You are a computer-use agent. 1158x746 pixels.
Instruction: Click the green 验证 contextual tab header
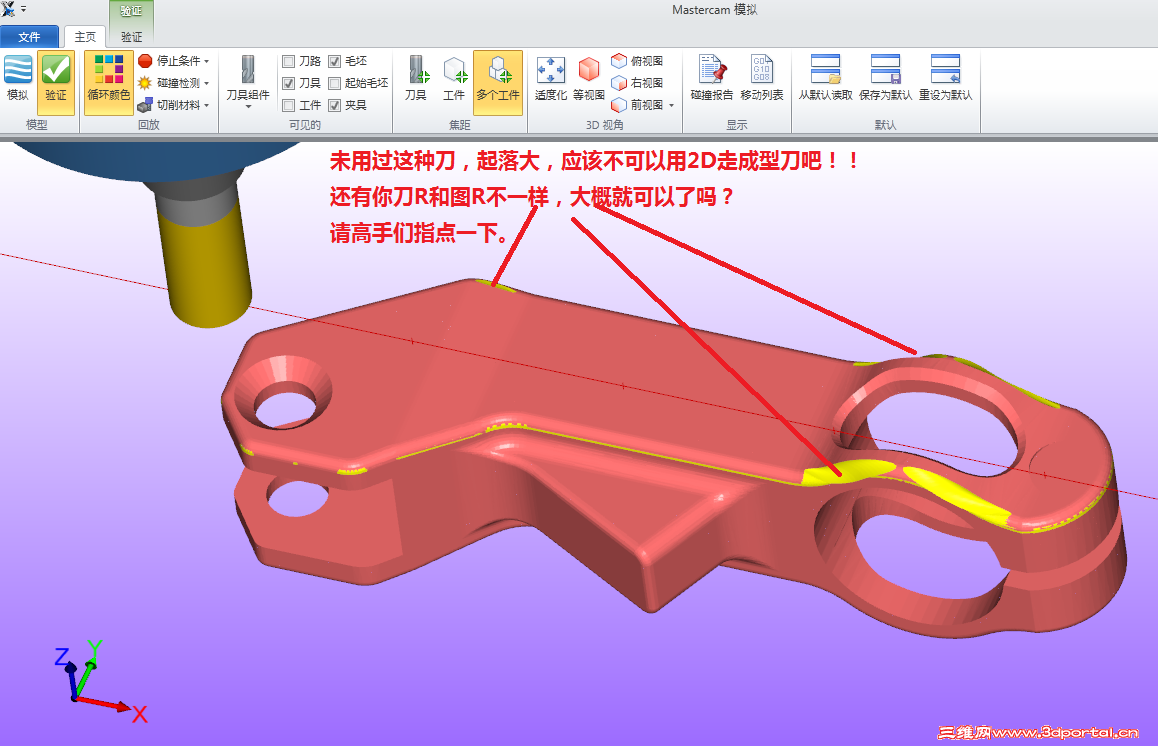131,11
